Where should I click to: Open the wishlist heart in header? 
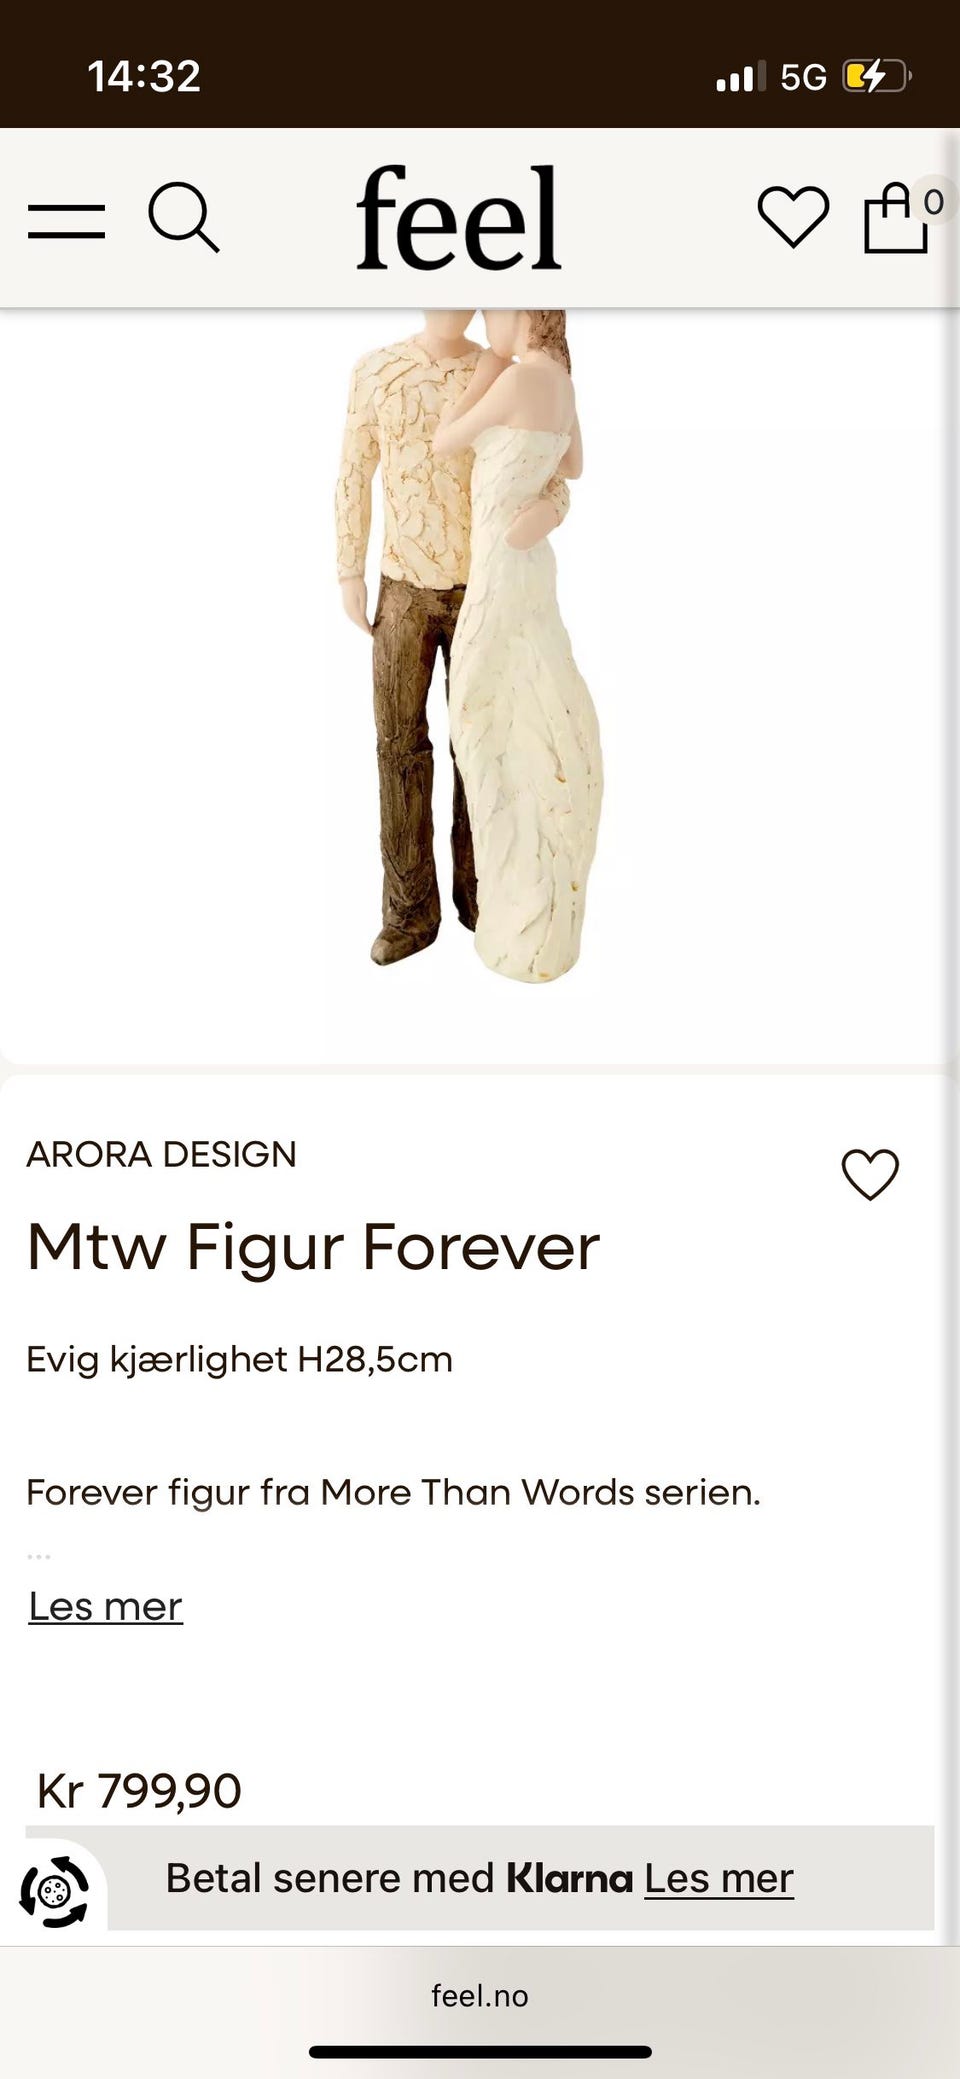point(793,217)
